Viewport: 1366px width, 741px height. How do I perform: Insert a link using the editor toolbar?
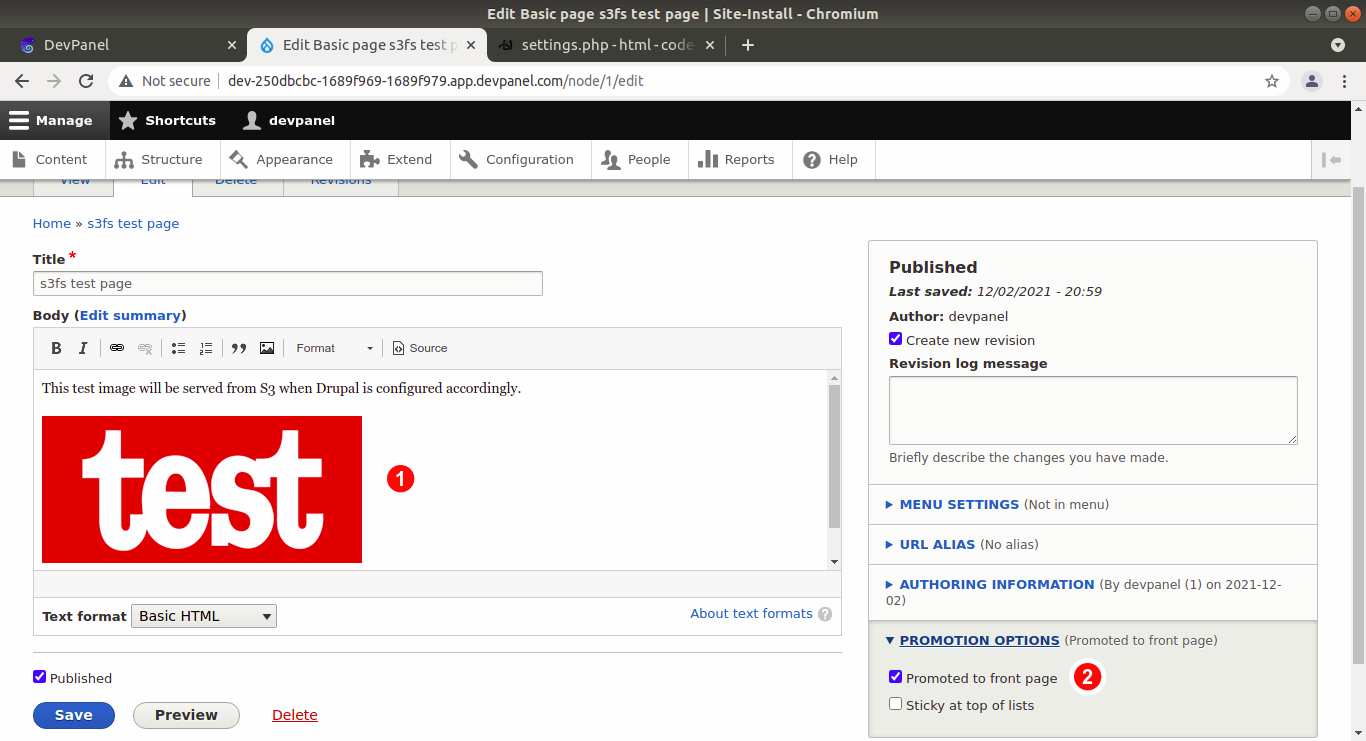point(117,347)
